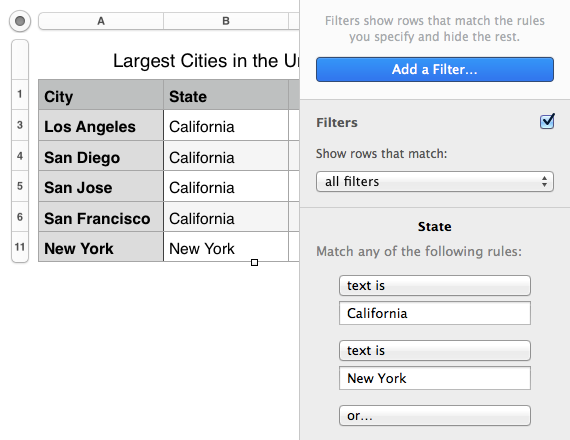Click the Add a Filter button
570x440 pixels.
pos(435,69)
